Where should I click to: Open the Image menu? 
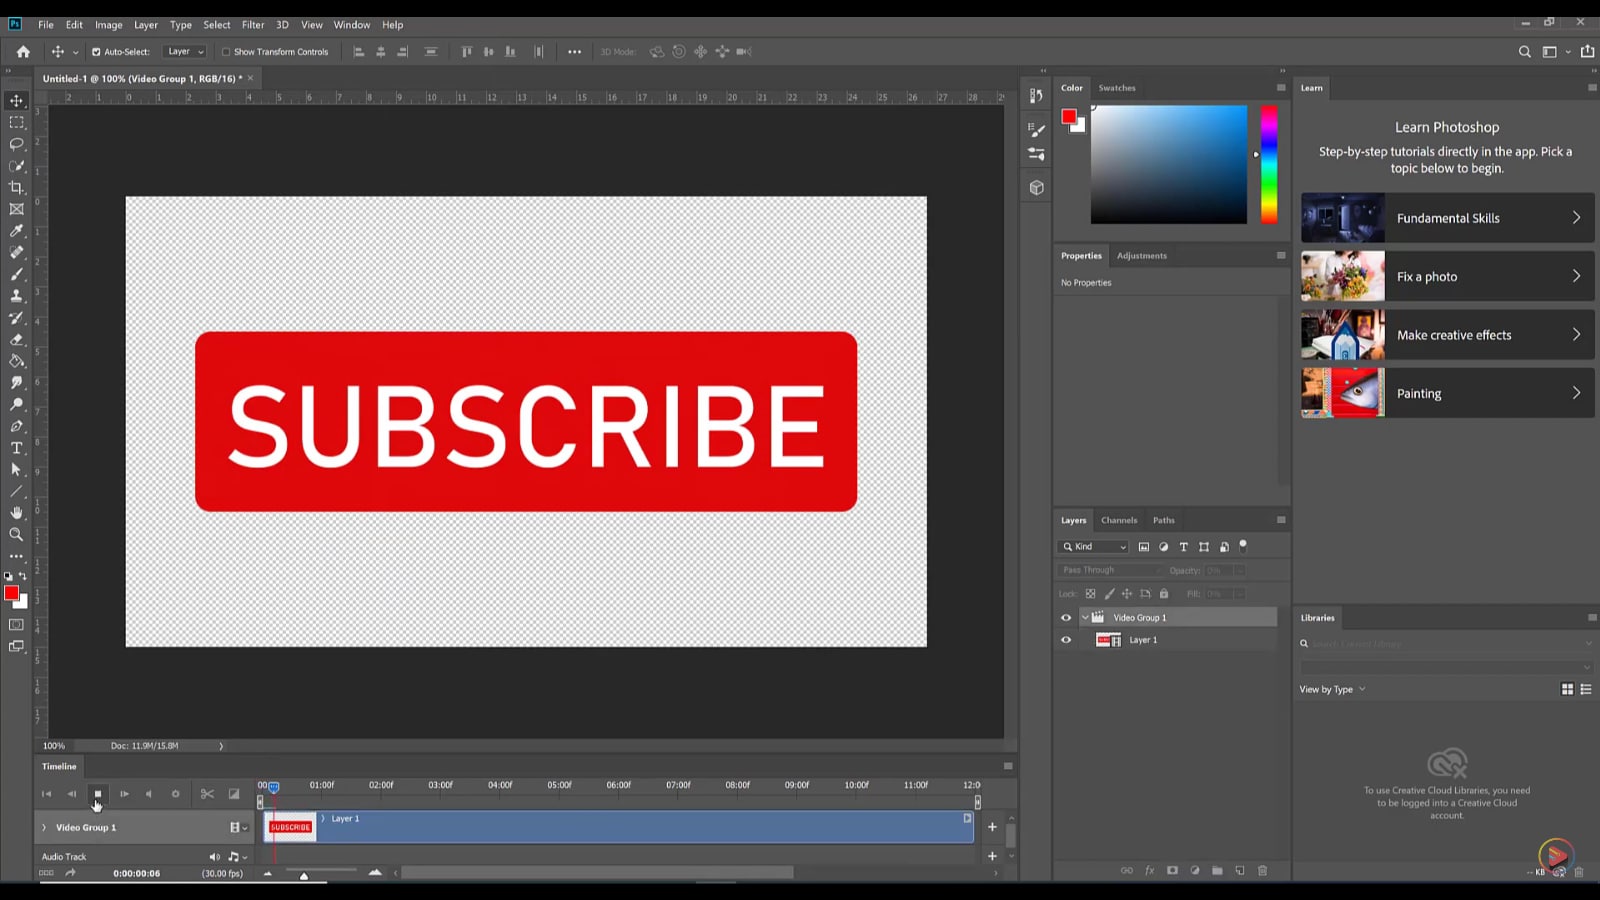109,25
